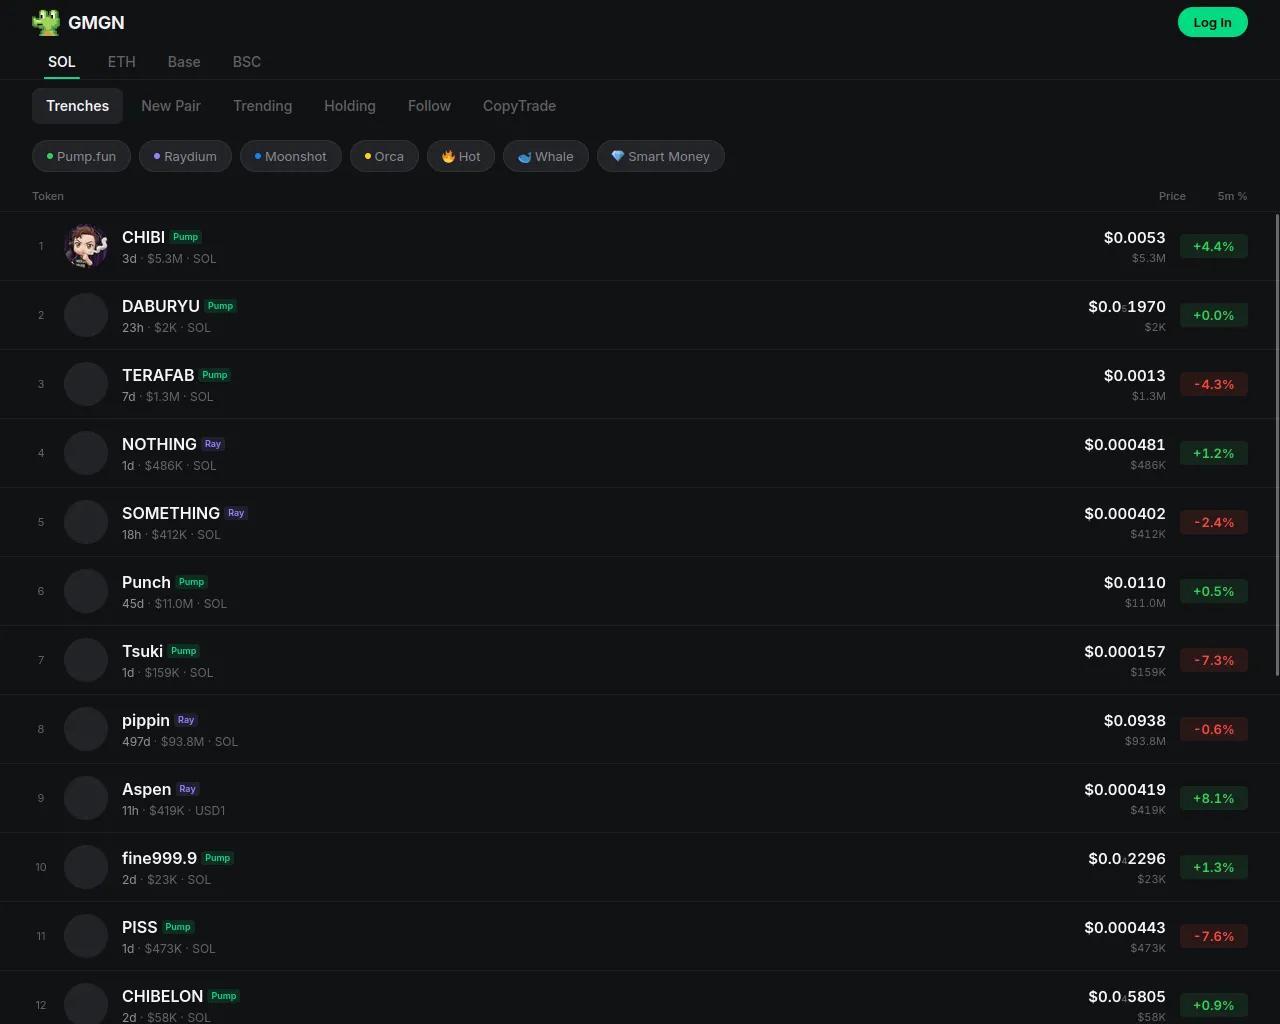Open the Trending tab
The image size is (1280, 1024).
(x=263, y=106)
